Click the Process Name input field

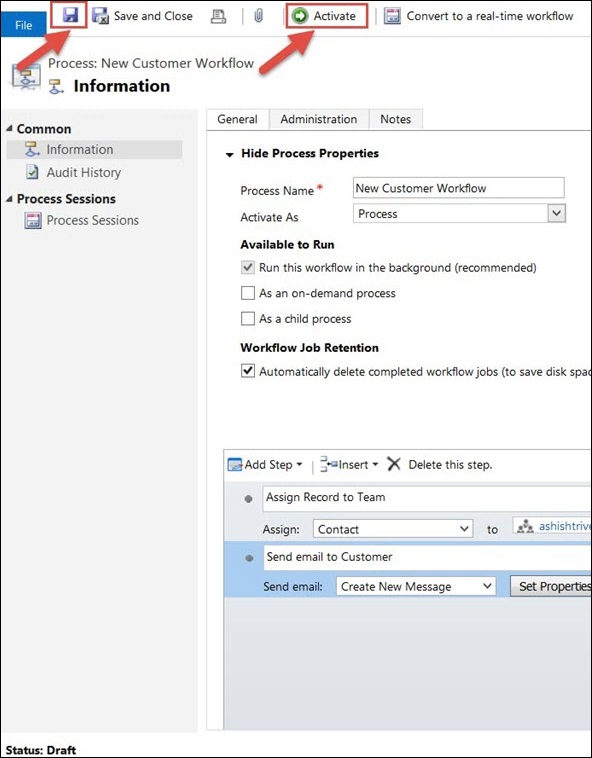pos(459,188)
